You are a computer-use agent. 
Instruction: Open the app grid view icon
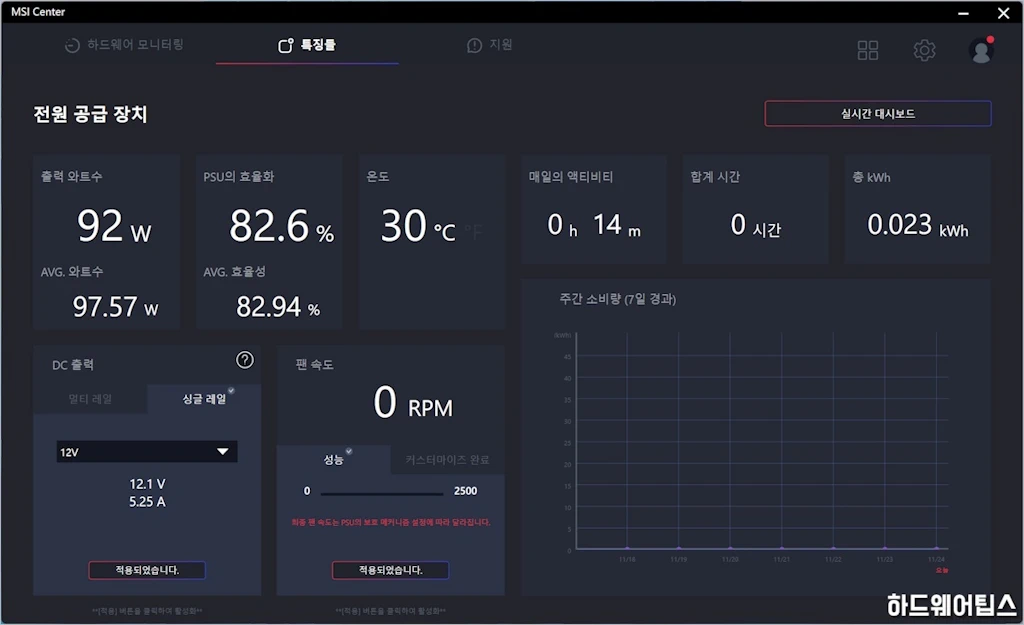(x=867, y=50)
